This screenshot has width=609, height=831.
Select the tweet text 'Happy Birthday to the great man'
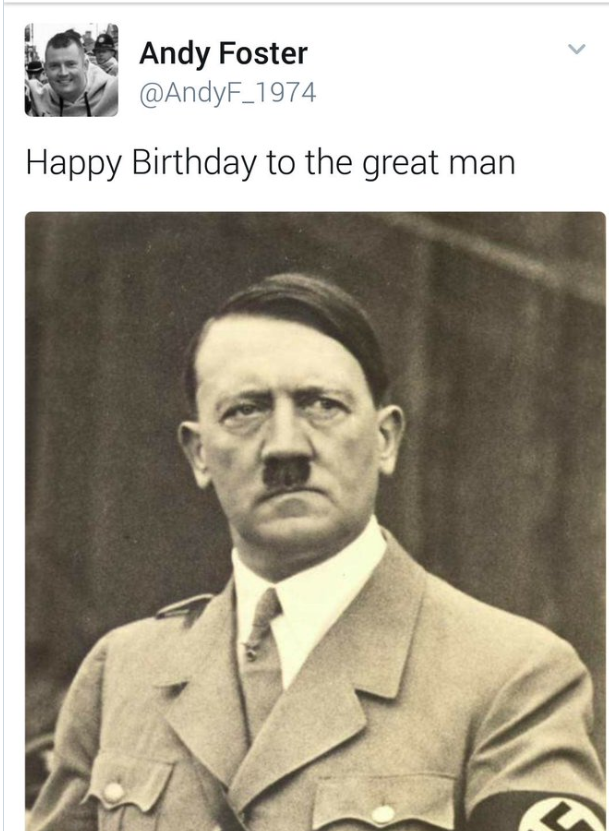point(270,163)
